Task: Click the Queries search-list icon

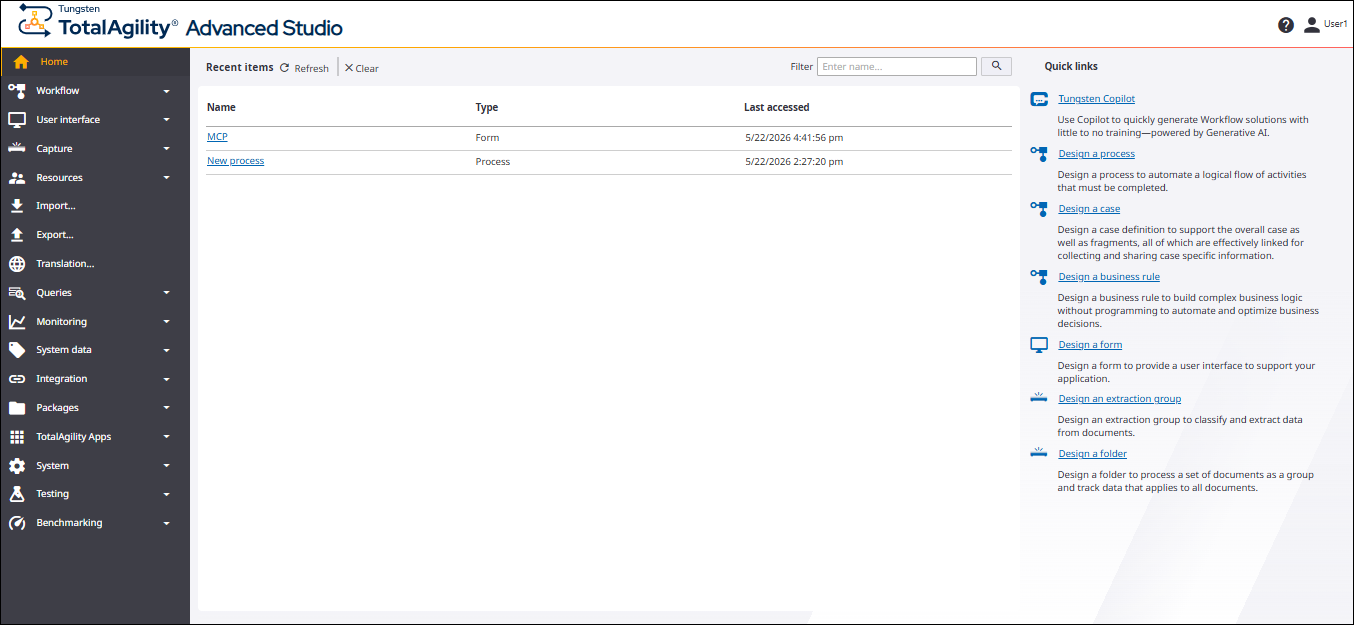Action: (x=17, y=293)
